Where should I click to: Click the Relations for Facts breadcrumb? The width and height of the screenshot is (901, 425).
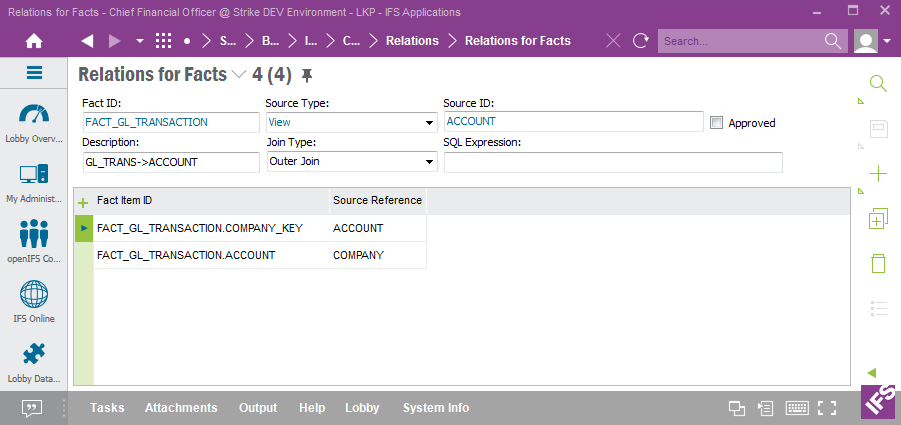click(x=518, y=41)
